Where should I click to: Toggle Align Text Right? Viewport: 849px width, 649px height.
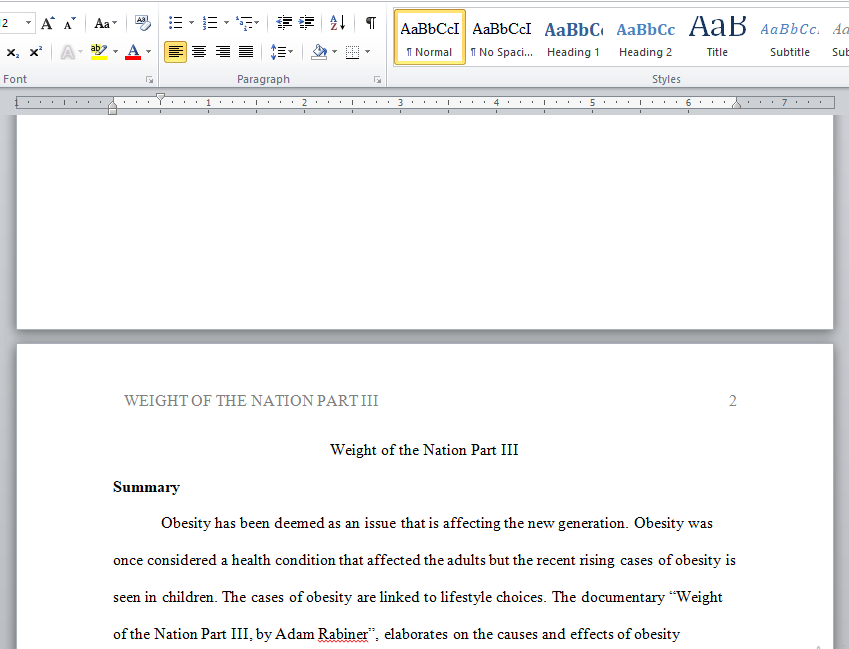pyautogui.click(x=223, y=52)
